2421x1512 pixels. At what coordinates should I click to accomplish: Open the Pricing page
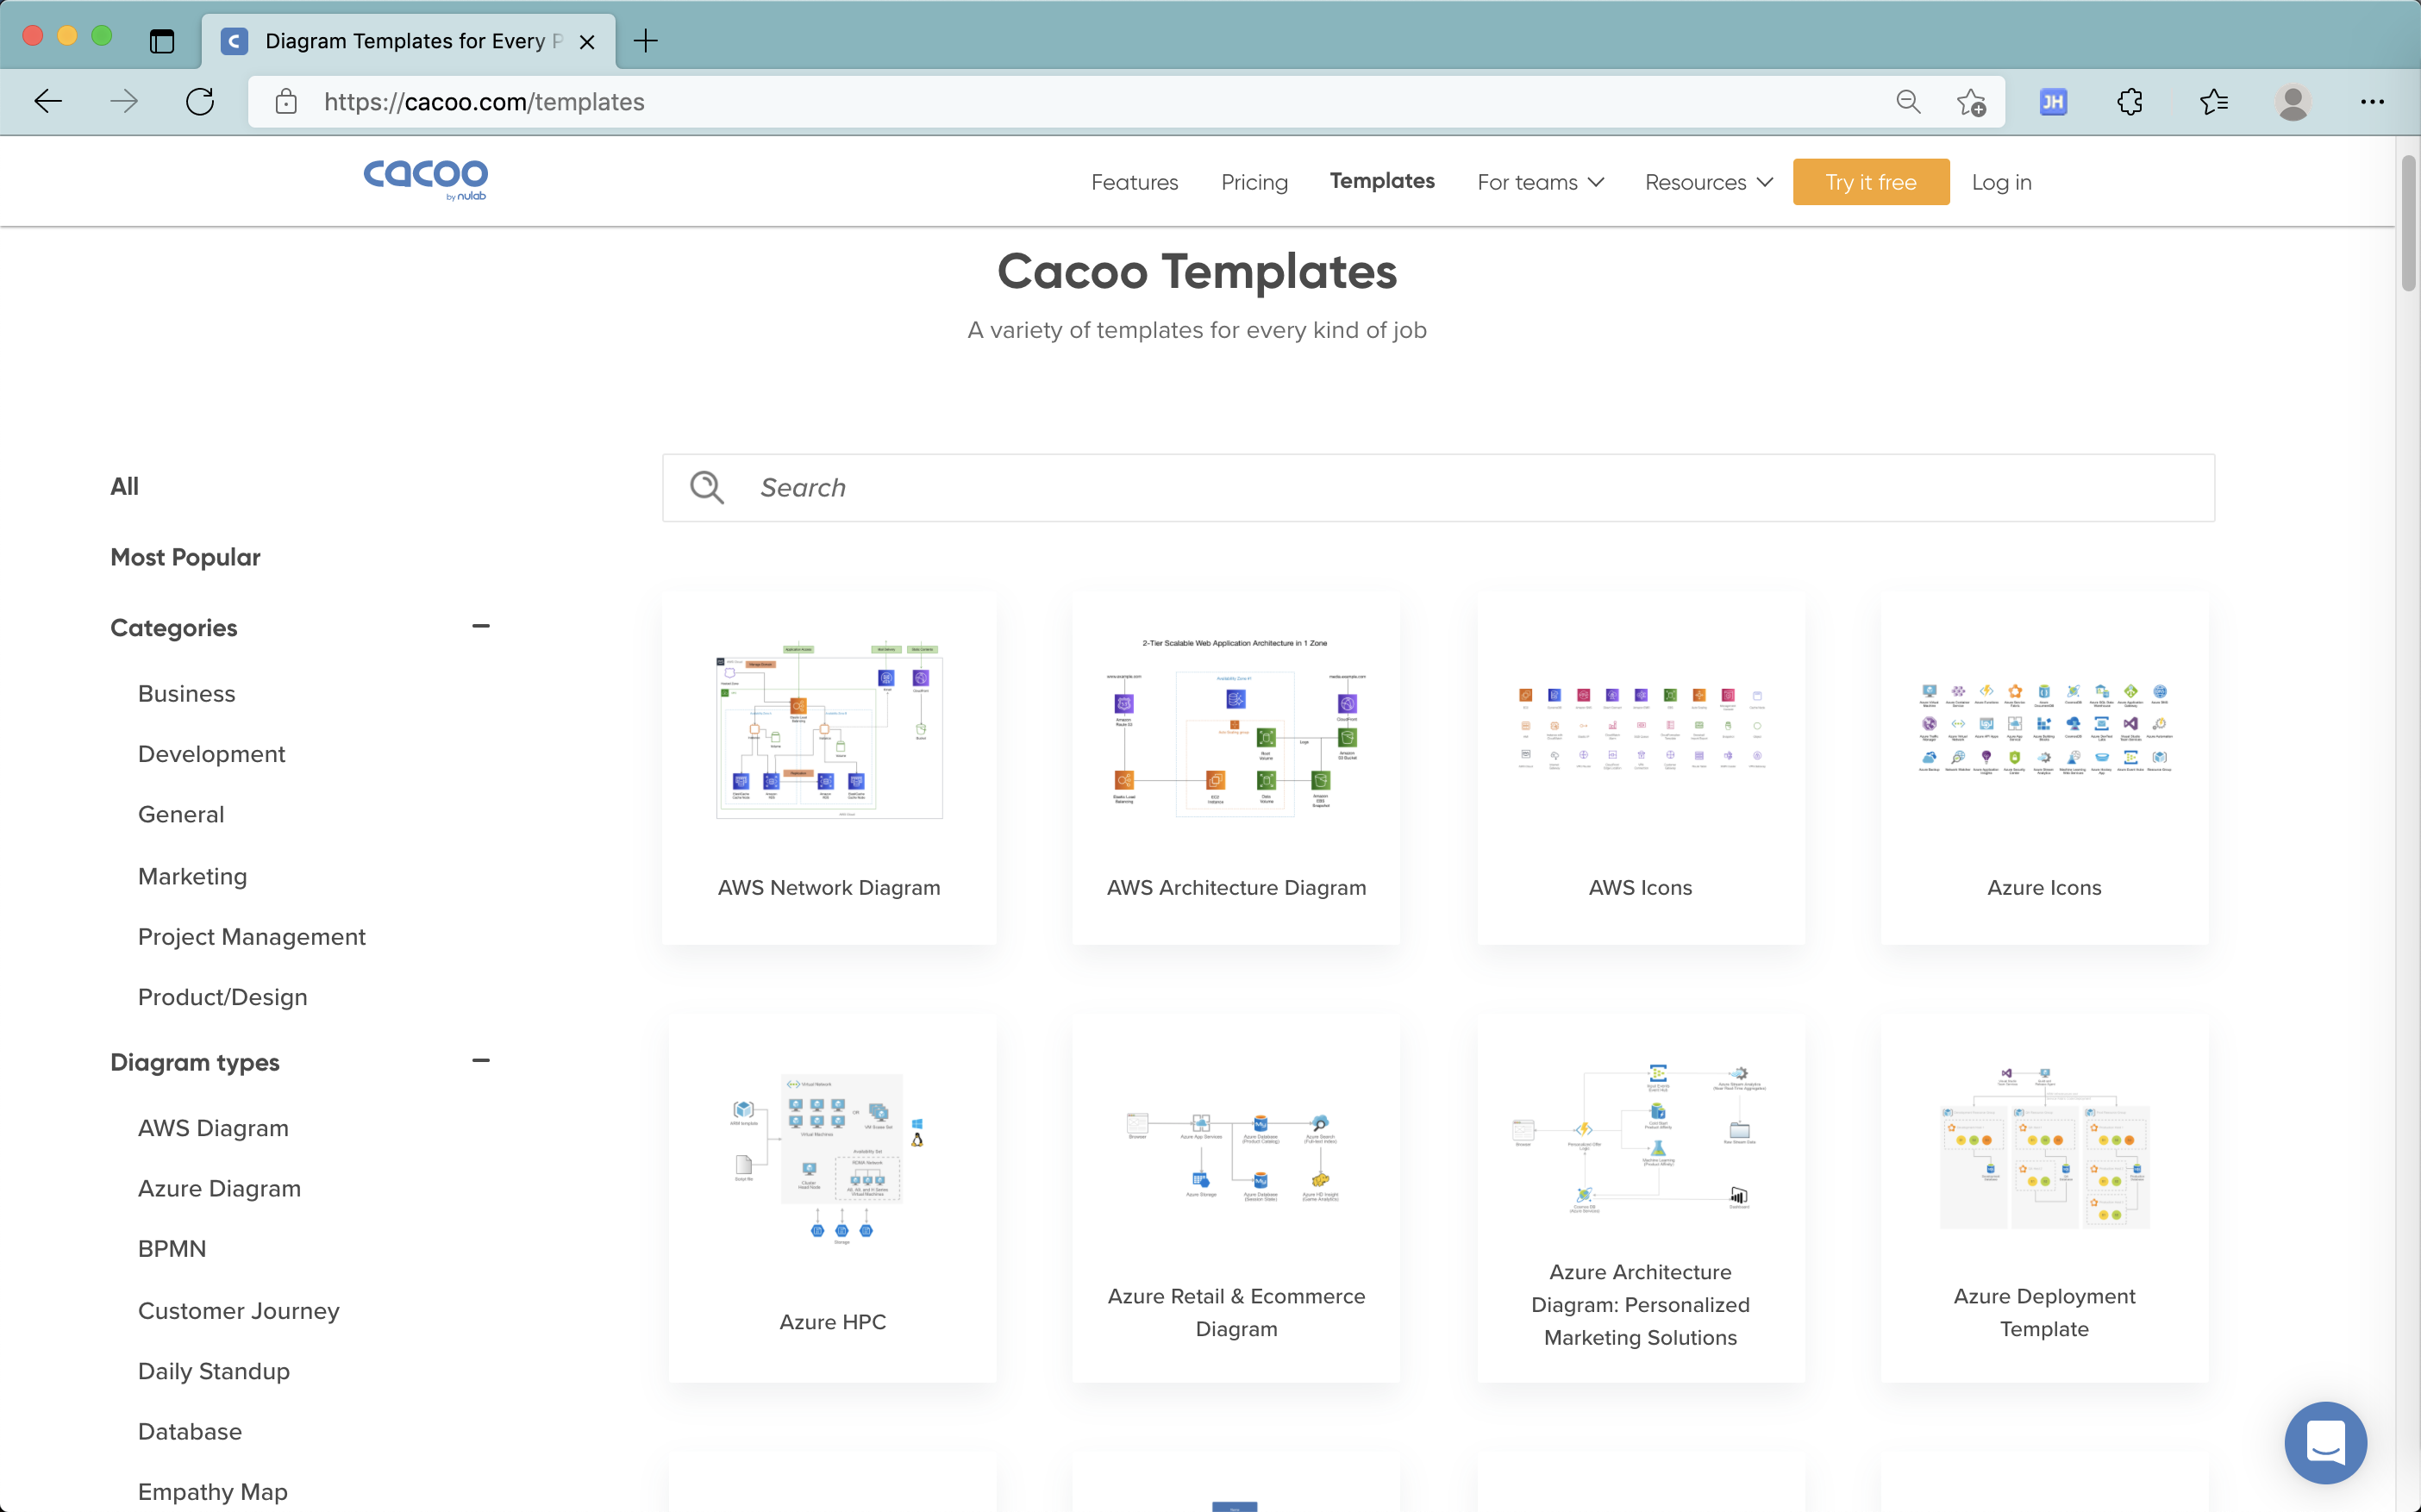click(x=1254, y=182)
